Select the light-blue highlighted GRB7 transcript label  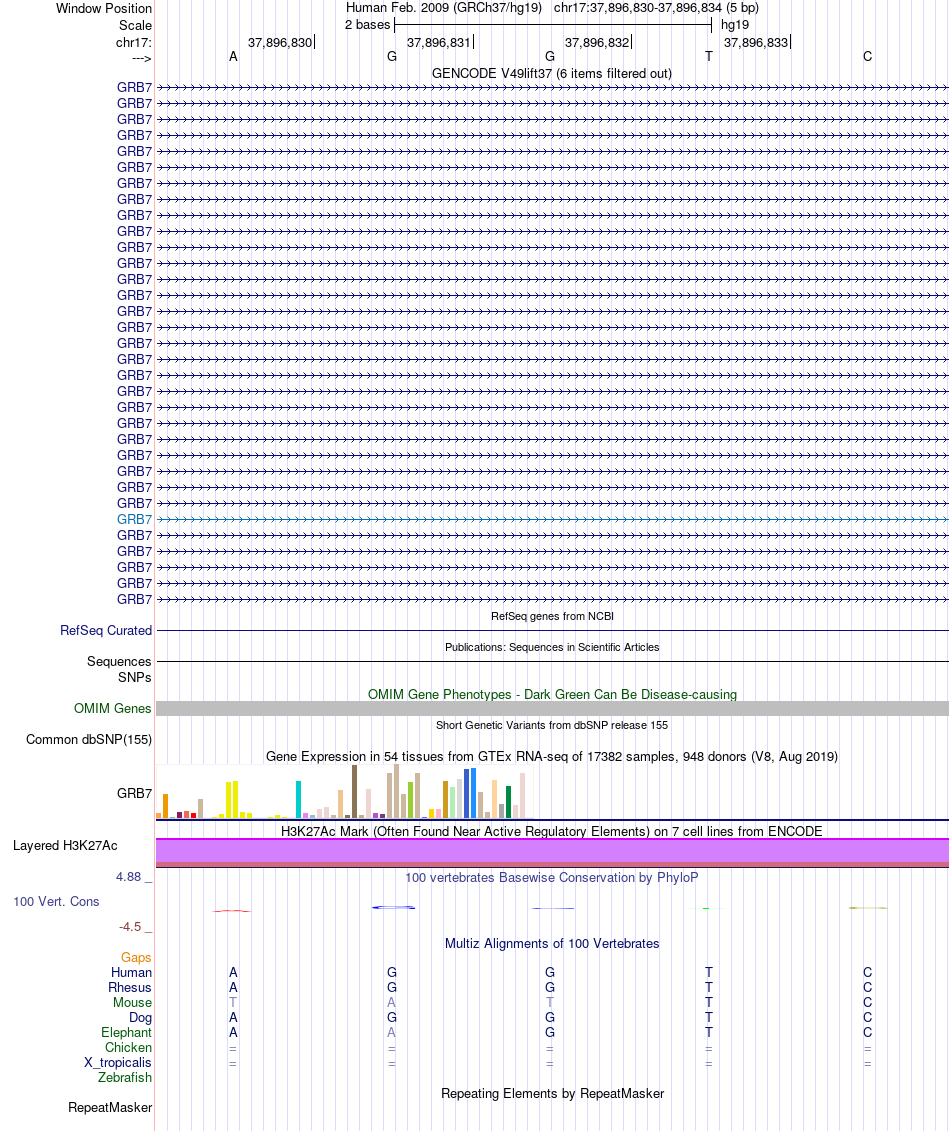134,519
